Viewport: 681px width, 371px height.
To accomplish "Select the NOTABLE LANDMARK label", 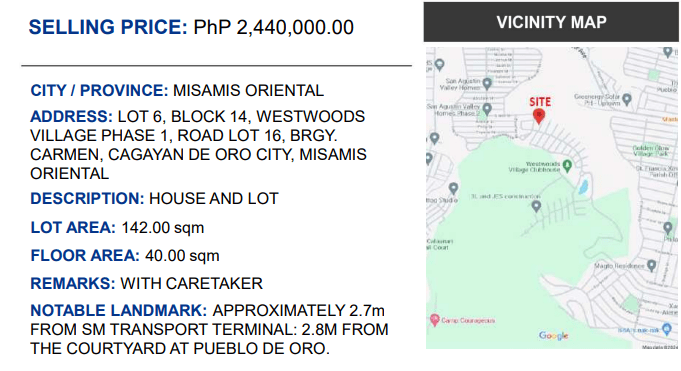I will (x=119, y=311).
